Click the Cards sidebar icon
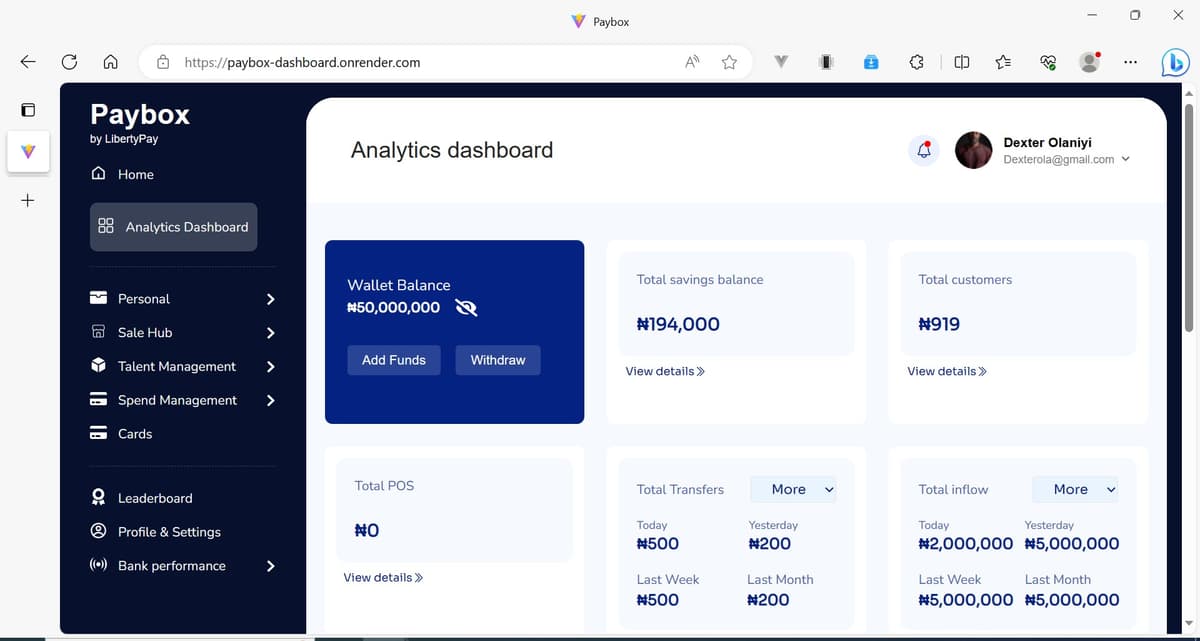The height and width of the screenshot is (641, 1200). click(100, 433)
